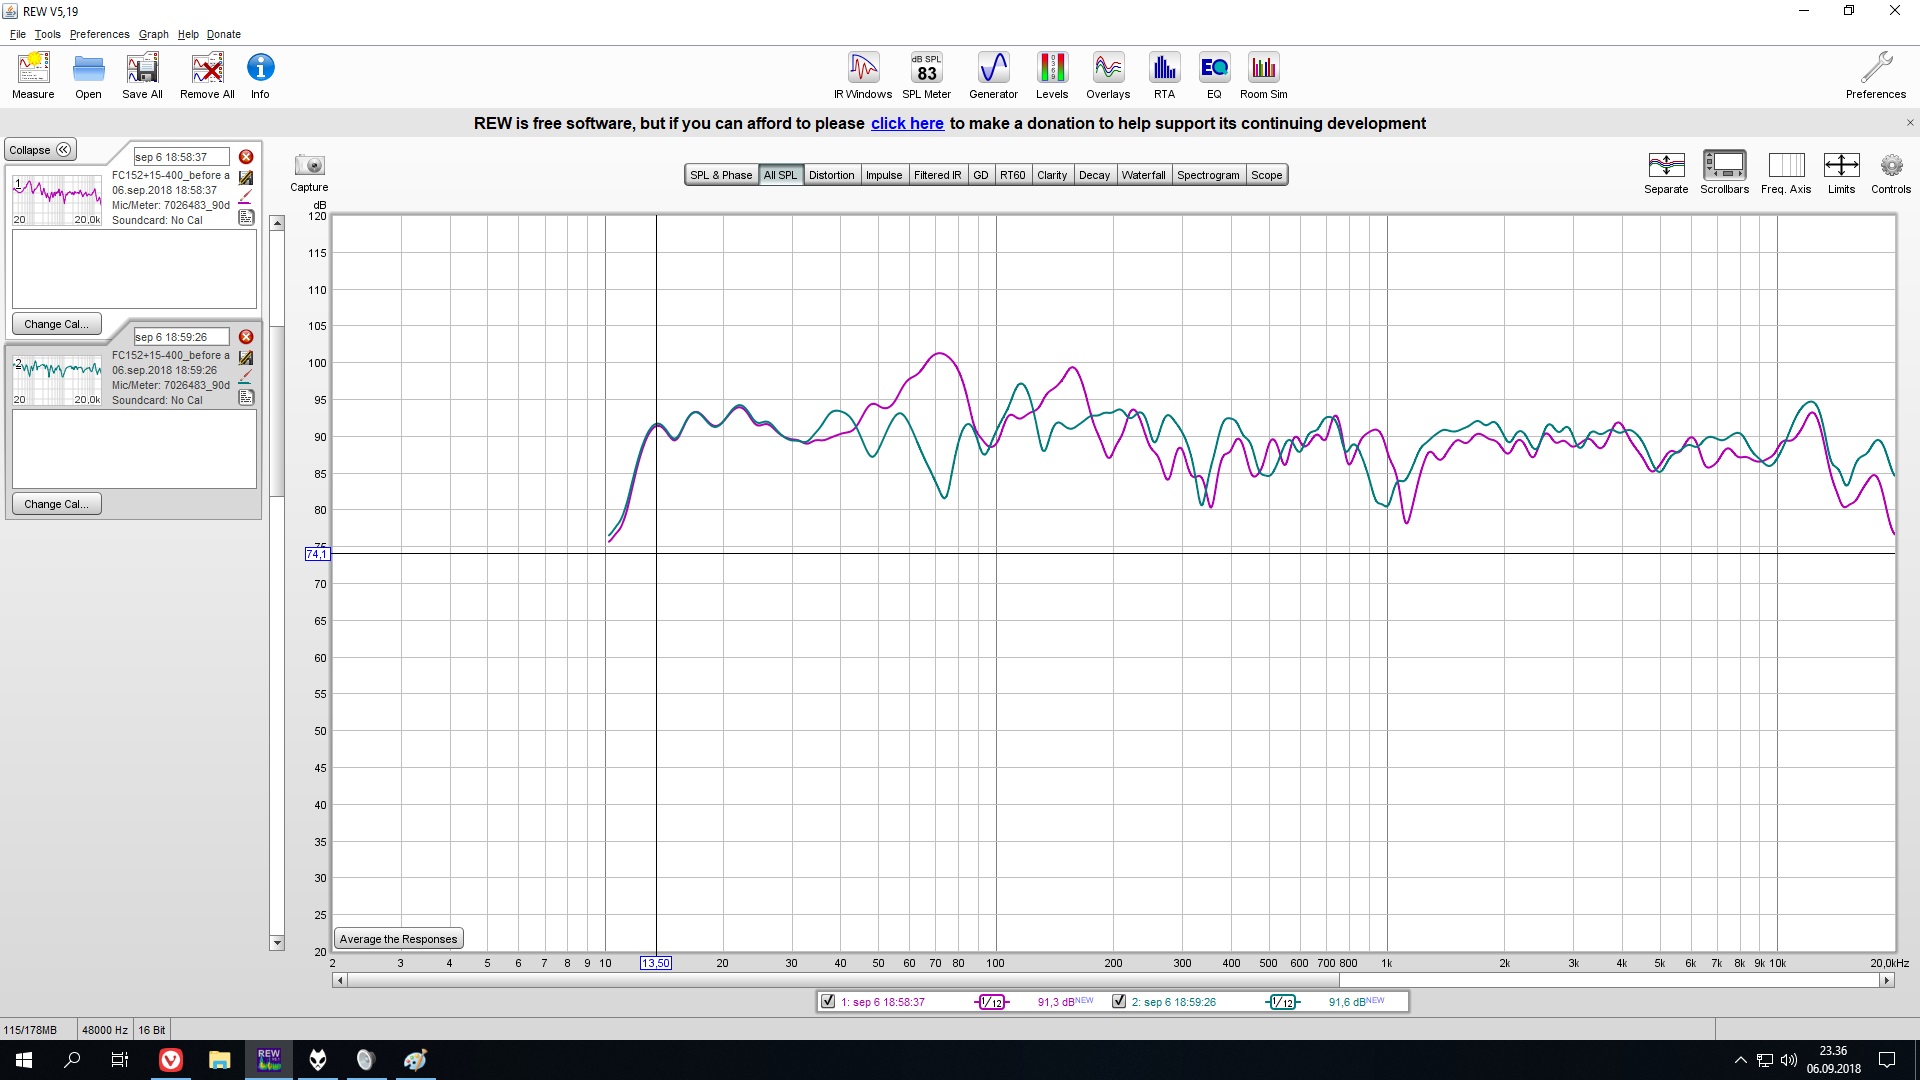Viewport: 1920px width, 1080px height.
Task: Open the Info panel icon
Action: pos(260,76)
